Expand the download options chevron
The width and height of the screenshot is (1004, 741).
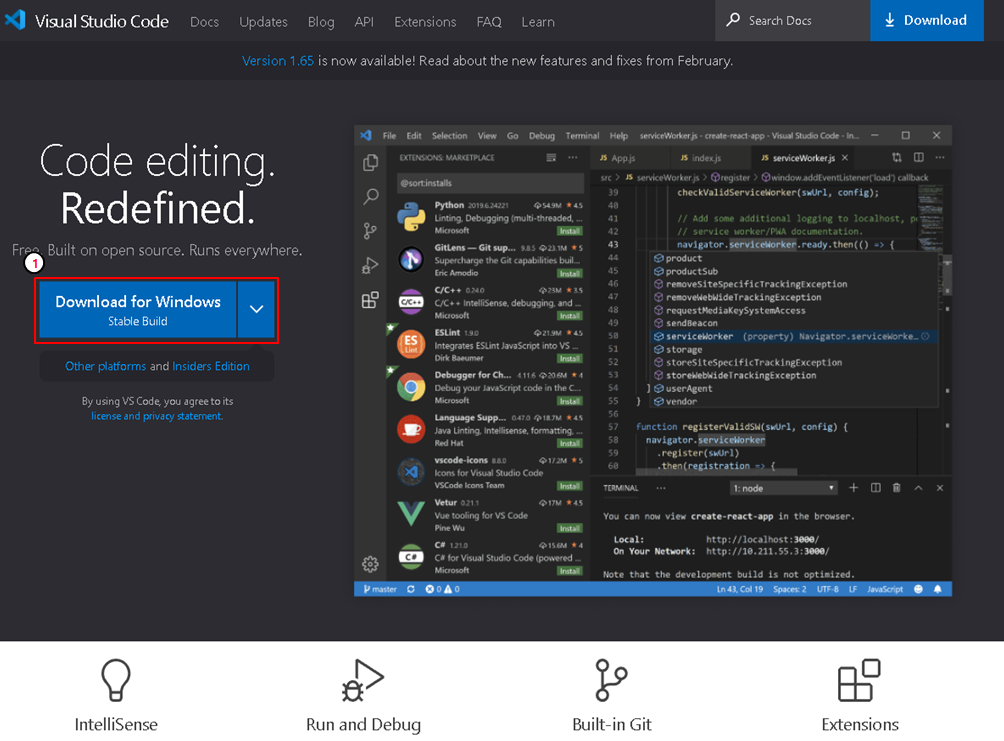coord(257,310)
